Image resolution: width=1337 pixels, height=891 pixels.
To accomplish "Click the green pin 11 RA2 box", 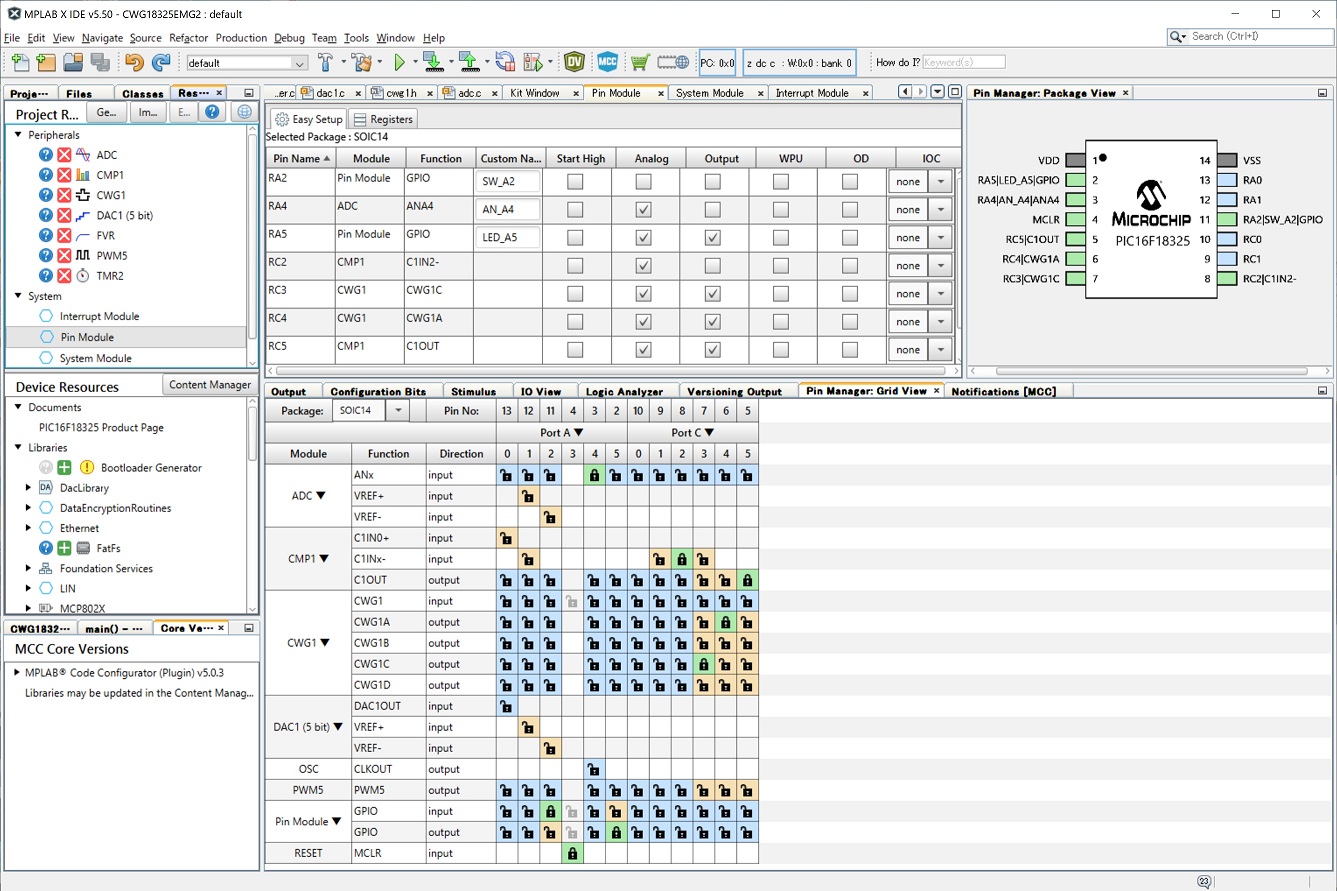I will pyautogui.click(x=1228, y=219).
